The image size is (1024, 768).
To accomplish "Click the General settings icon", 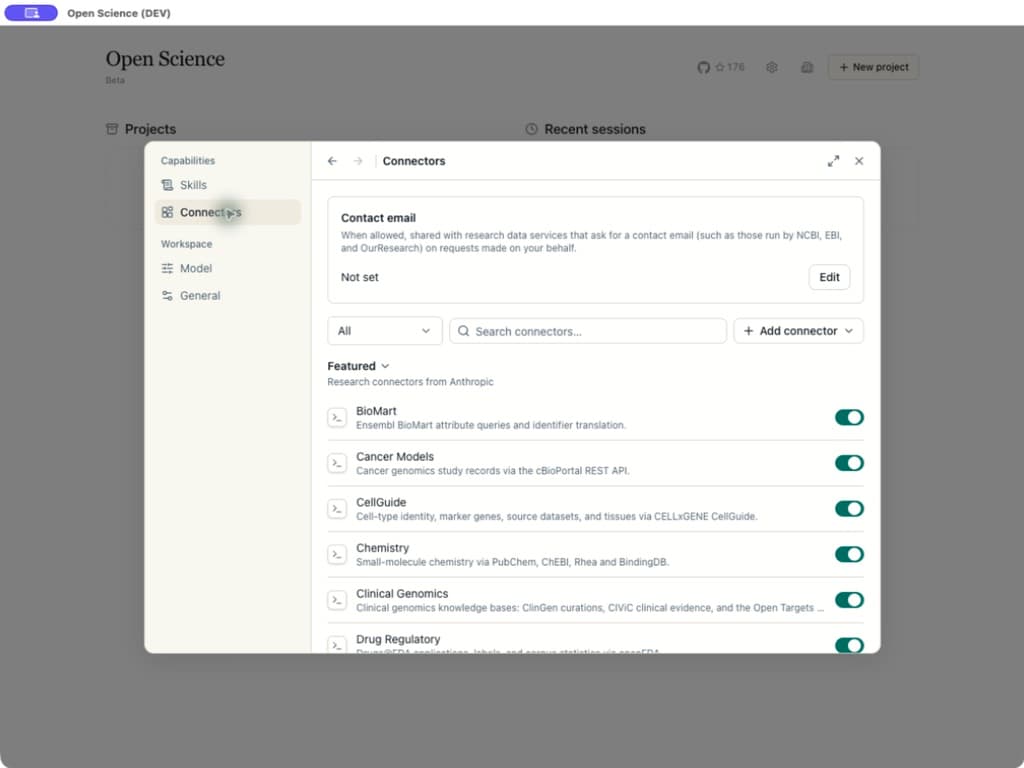I will click(167, 296).
